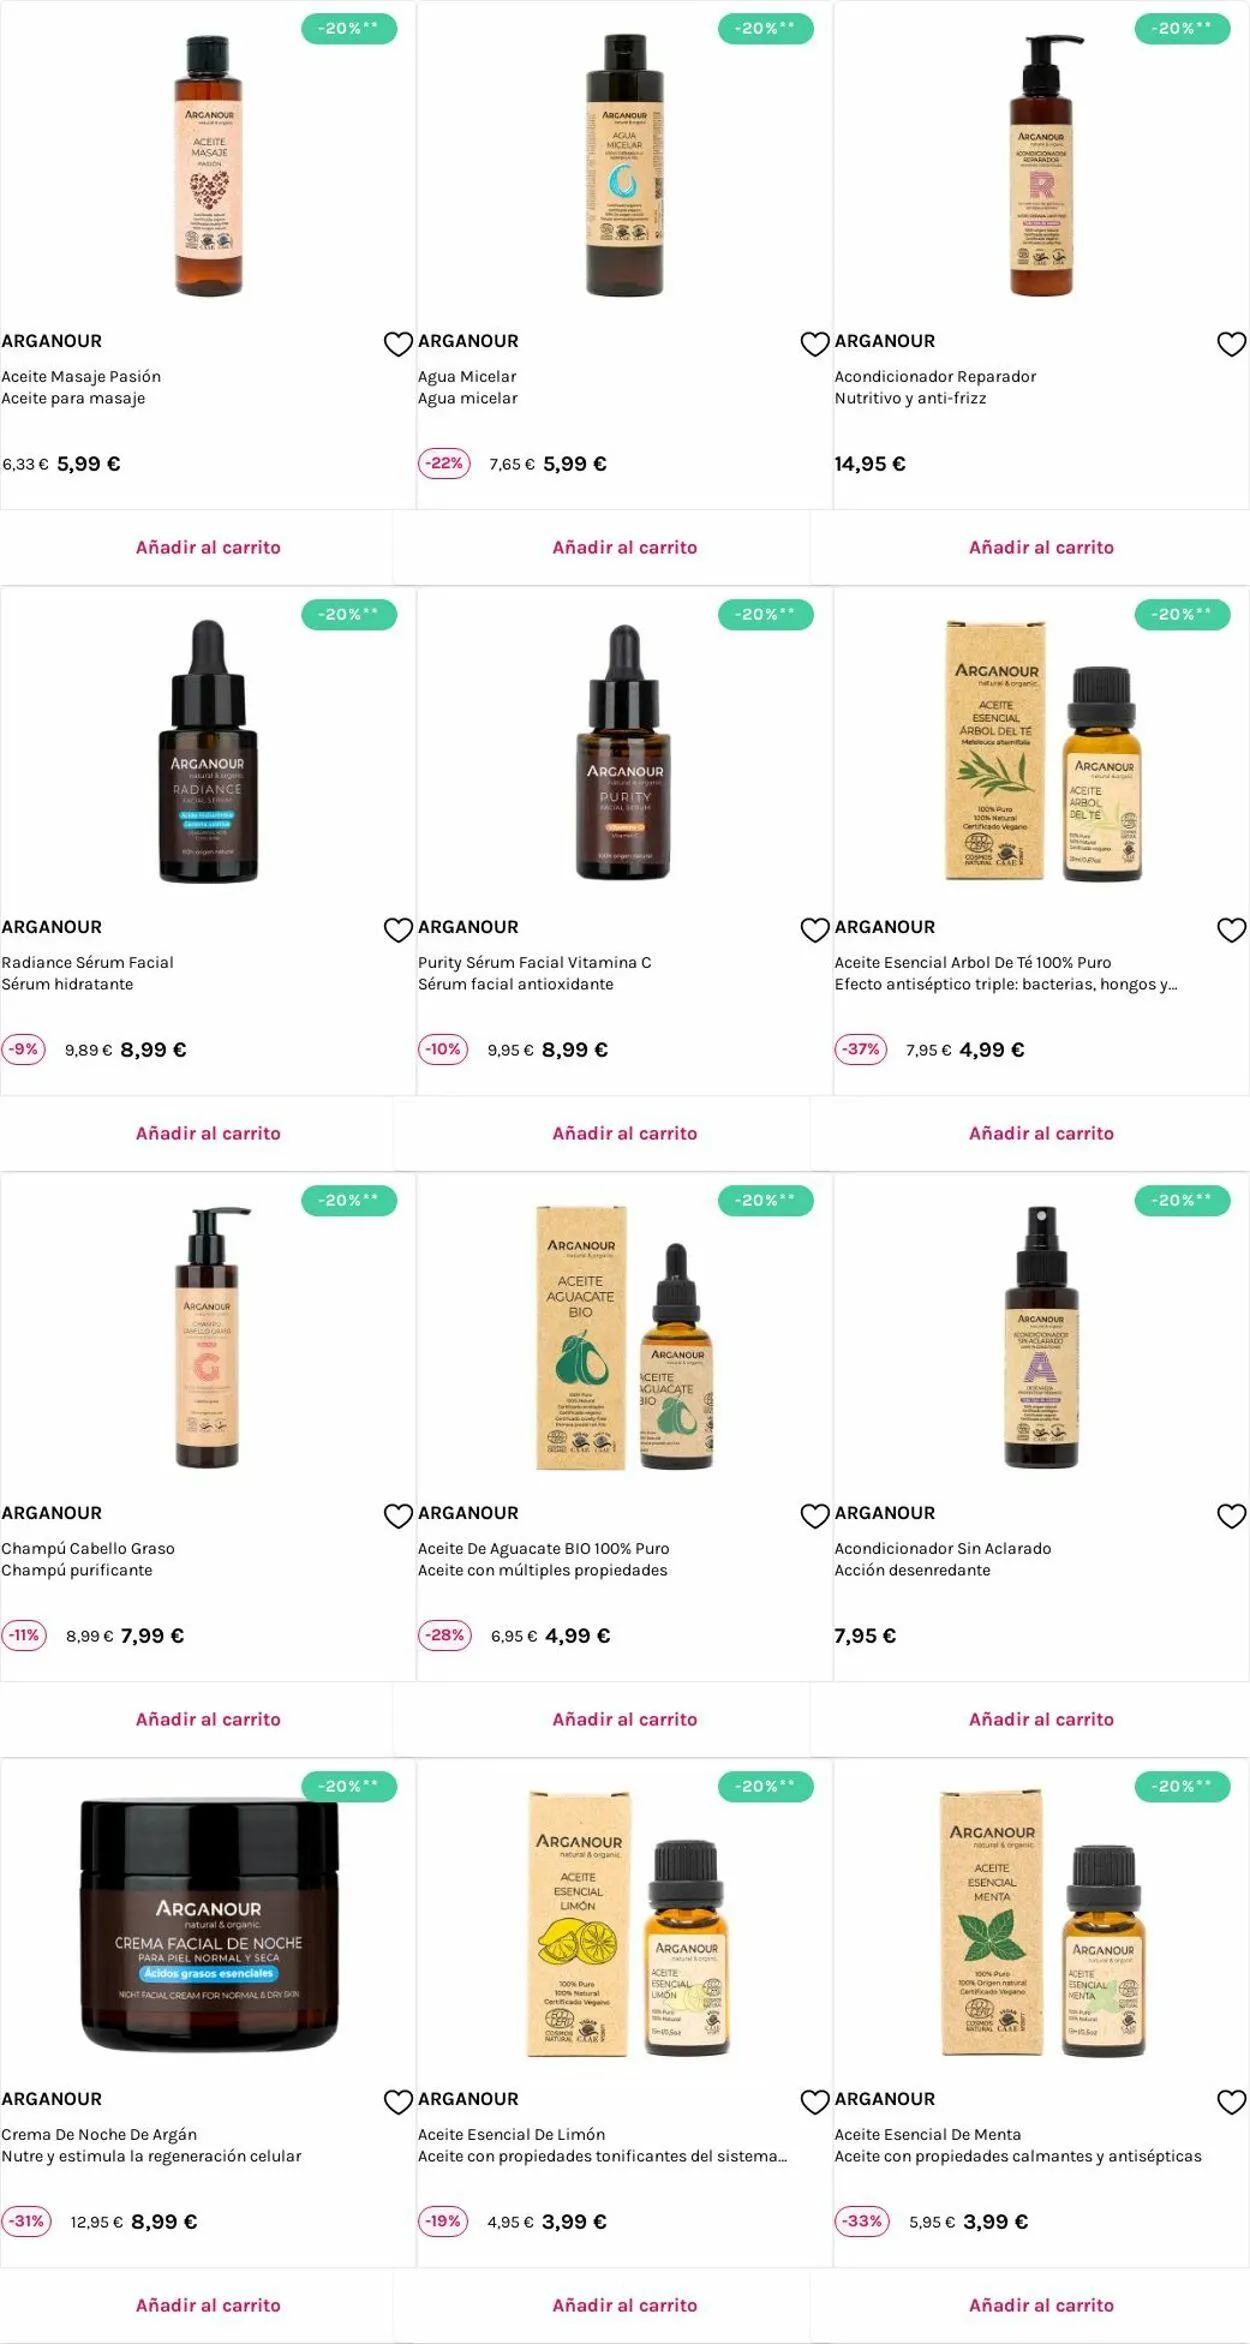The height and width of the screenshot is (2344, 1250).
Task: Toggle heart on Aceite Esencial Arbol De Té
Action: 1231,930
